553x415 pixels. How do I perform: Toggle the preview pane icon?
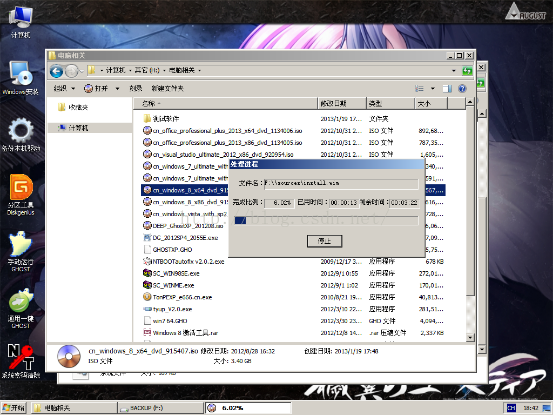point(447,88)
